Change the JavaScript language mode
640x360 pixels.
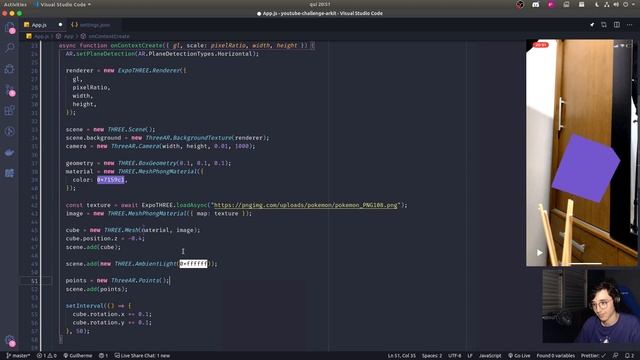490,356
